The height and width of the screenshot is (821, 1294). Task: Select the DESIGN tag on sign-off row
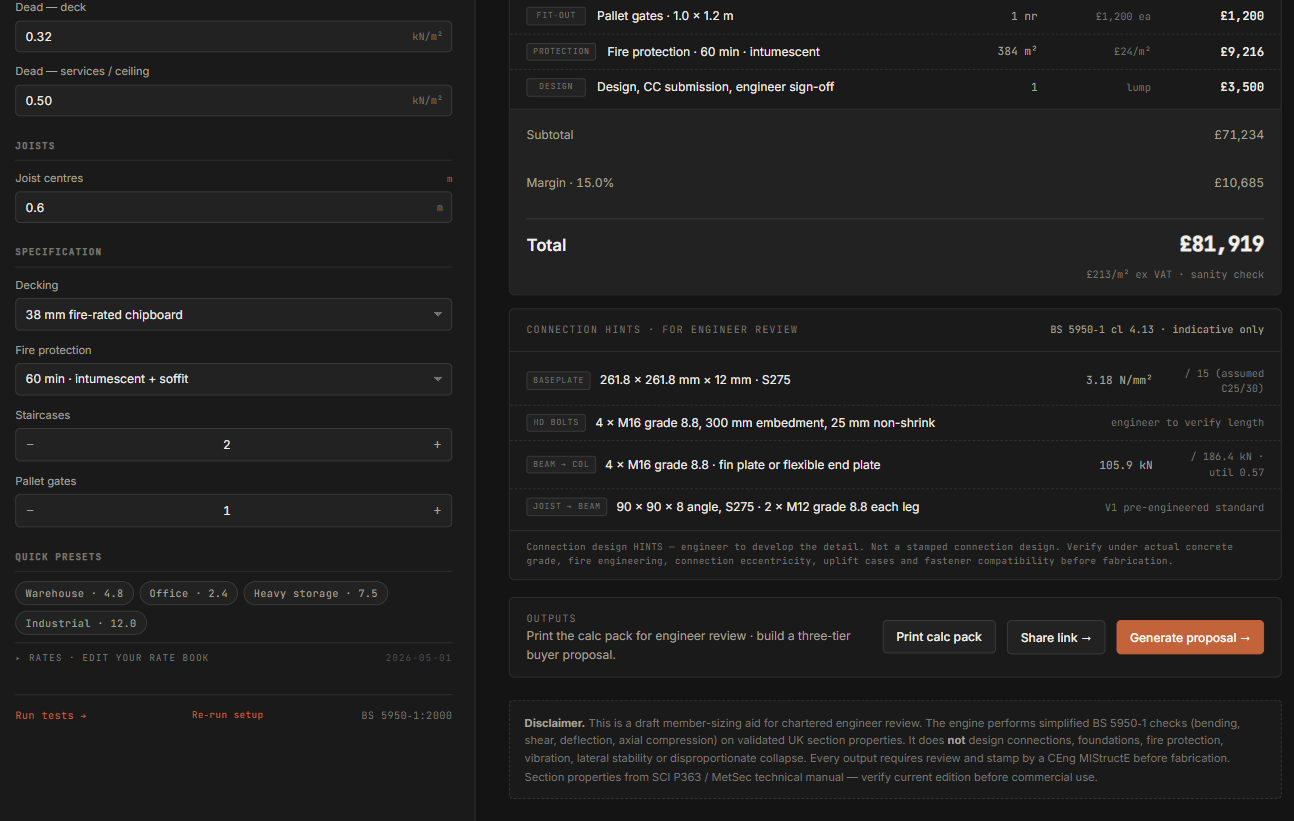556,87
